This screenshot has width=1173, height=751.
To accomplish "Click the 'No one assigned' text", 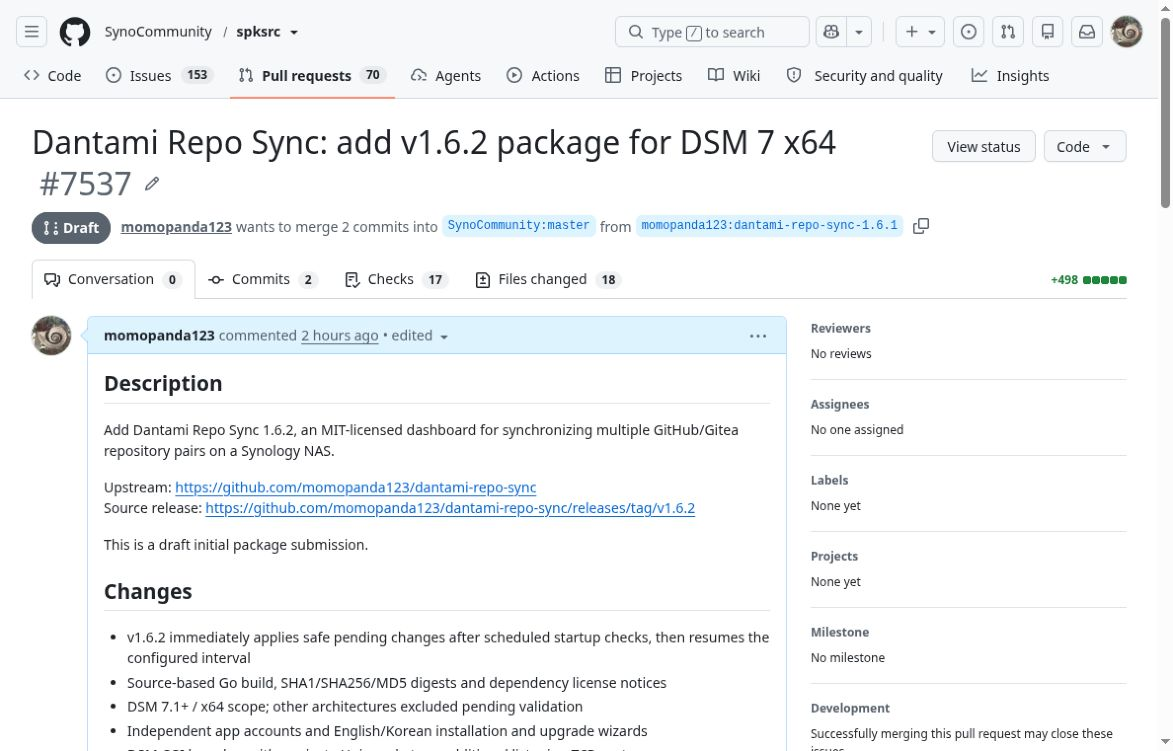I will coord(857,430).
